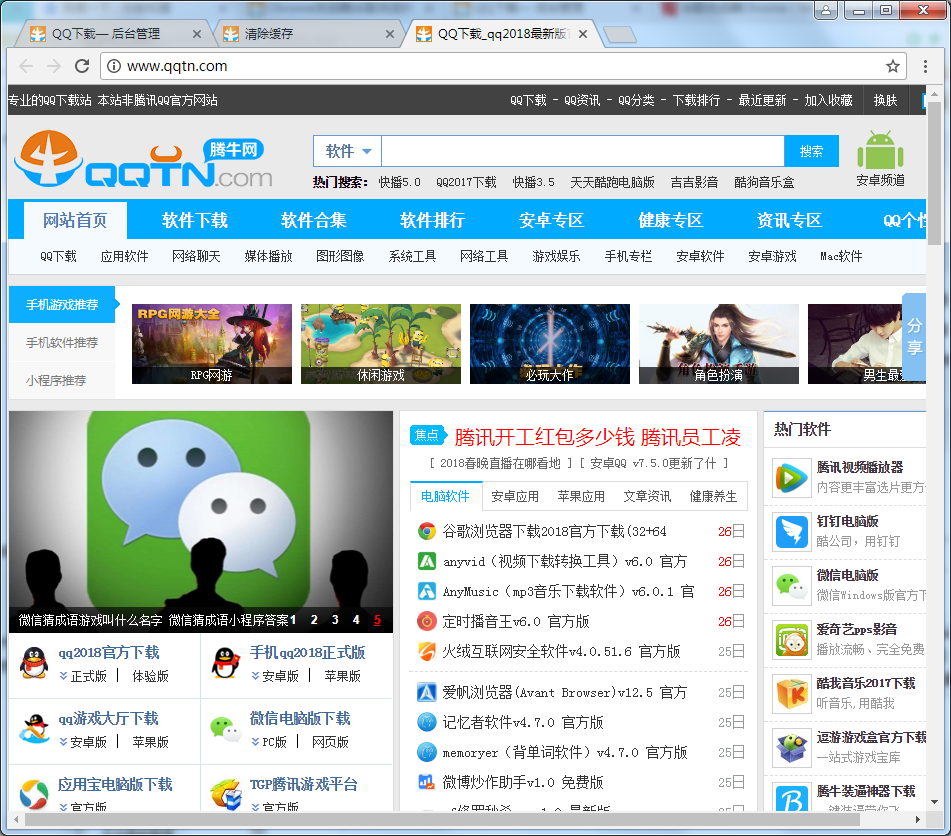This screenshot has width=951, height=836.
Task: Click the site info icon in the address bar
Action: (x=113, y=66)
